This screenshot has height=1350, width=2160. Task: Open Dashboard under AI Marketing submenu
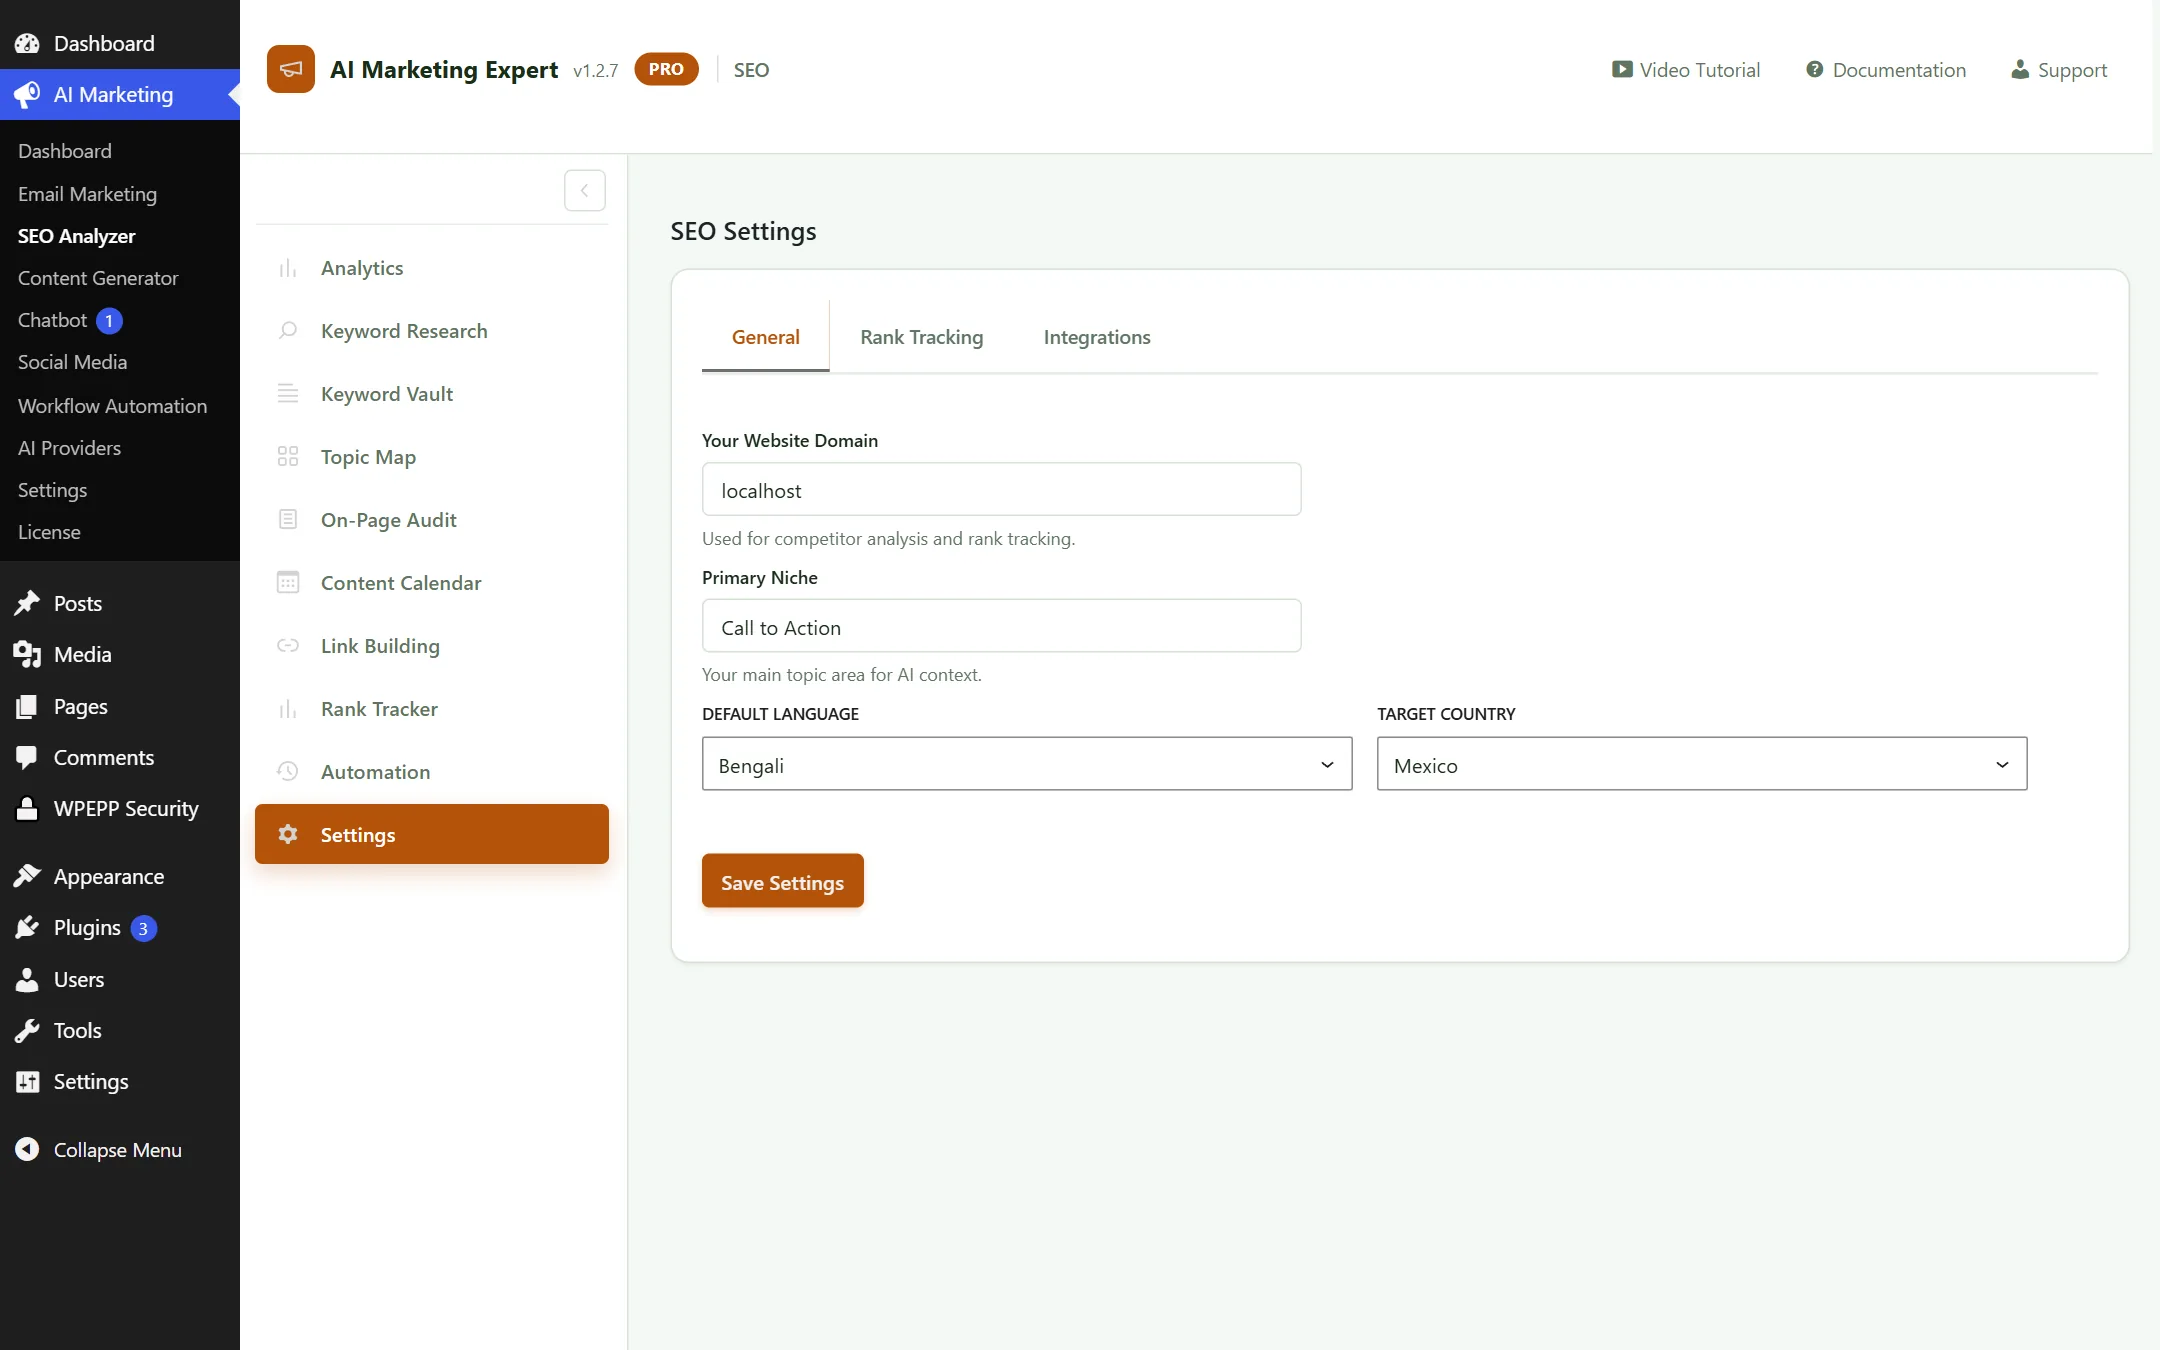[64, 151]
